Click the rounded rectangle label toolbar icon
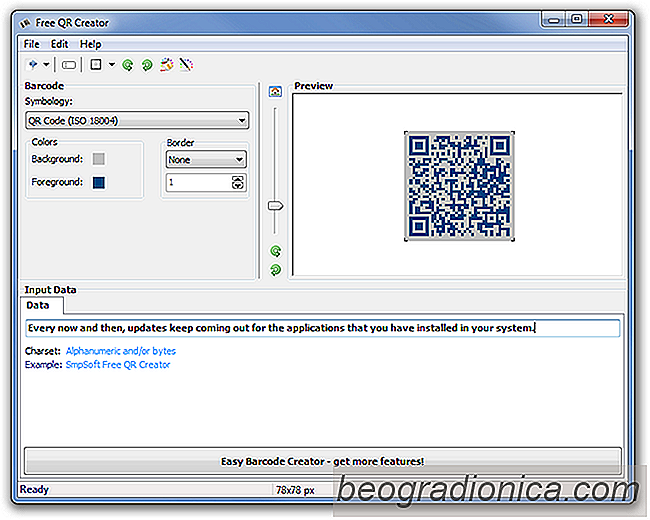Screen dimensions: 650x520 [x=69, y=65]
